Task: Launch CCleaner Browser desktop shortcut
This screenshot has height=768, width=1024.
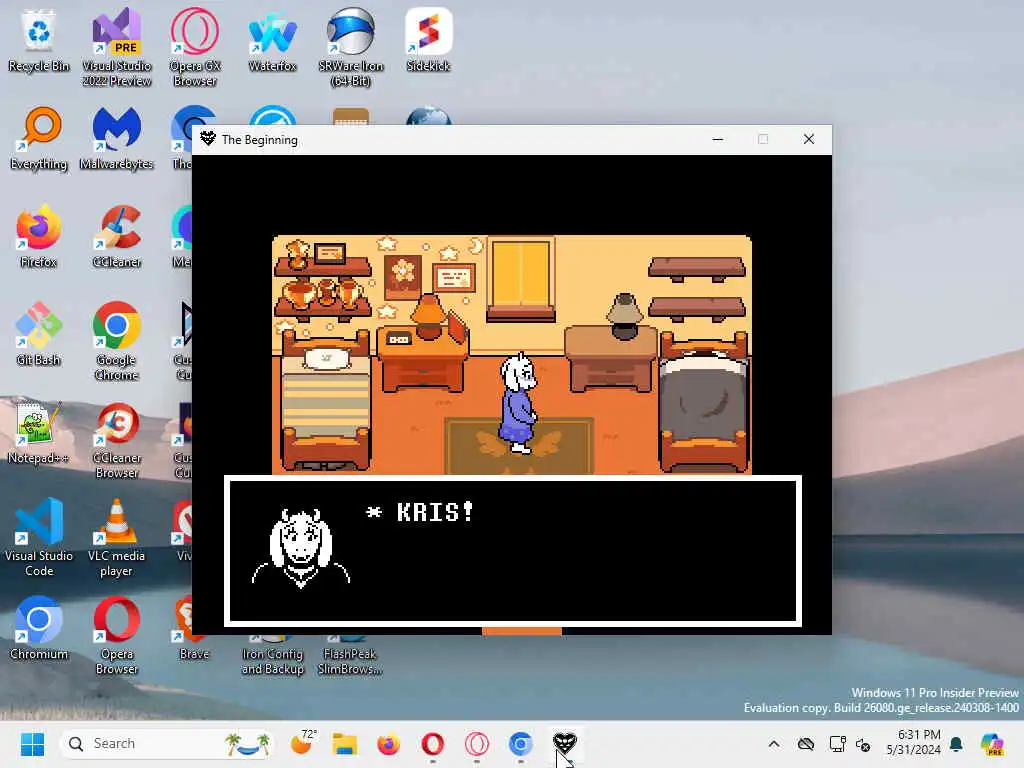Action: (117, 439)
